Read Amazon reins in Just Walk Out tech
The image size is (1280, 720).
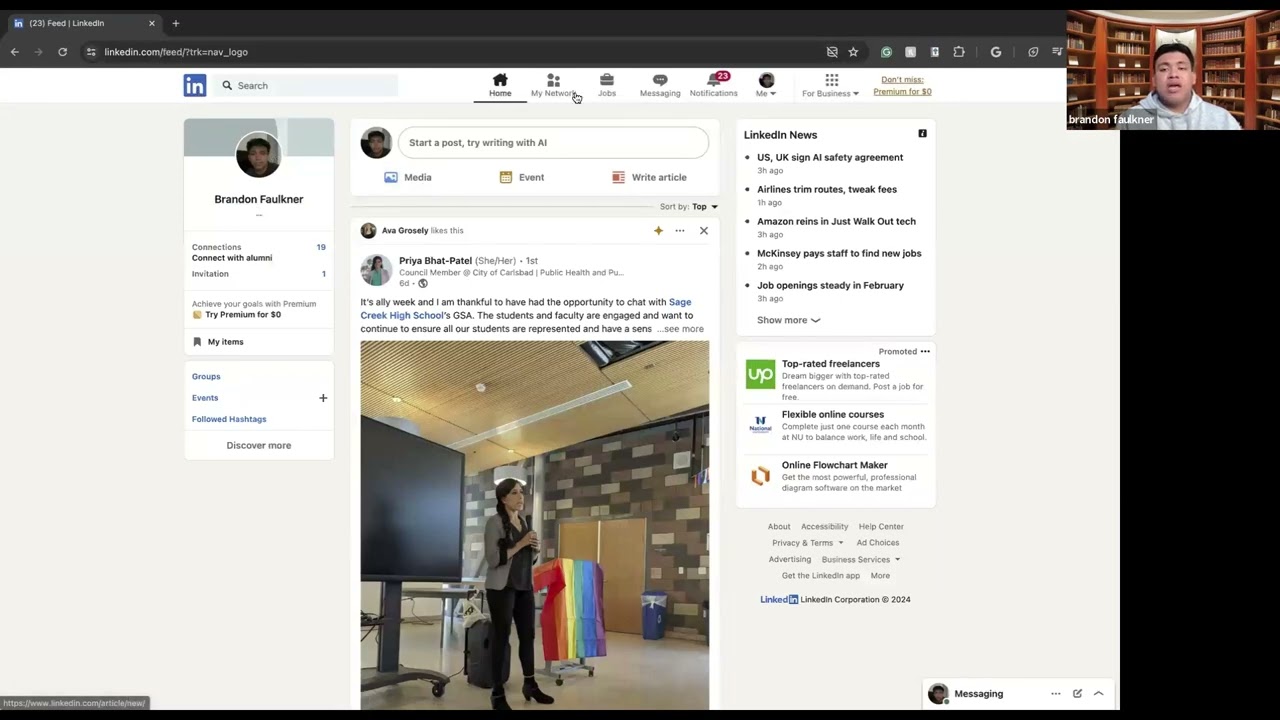836,222
